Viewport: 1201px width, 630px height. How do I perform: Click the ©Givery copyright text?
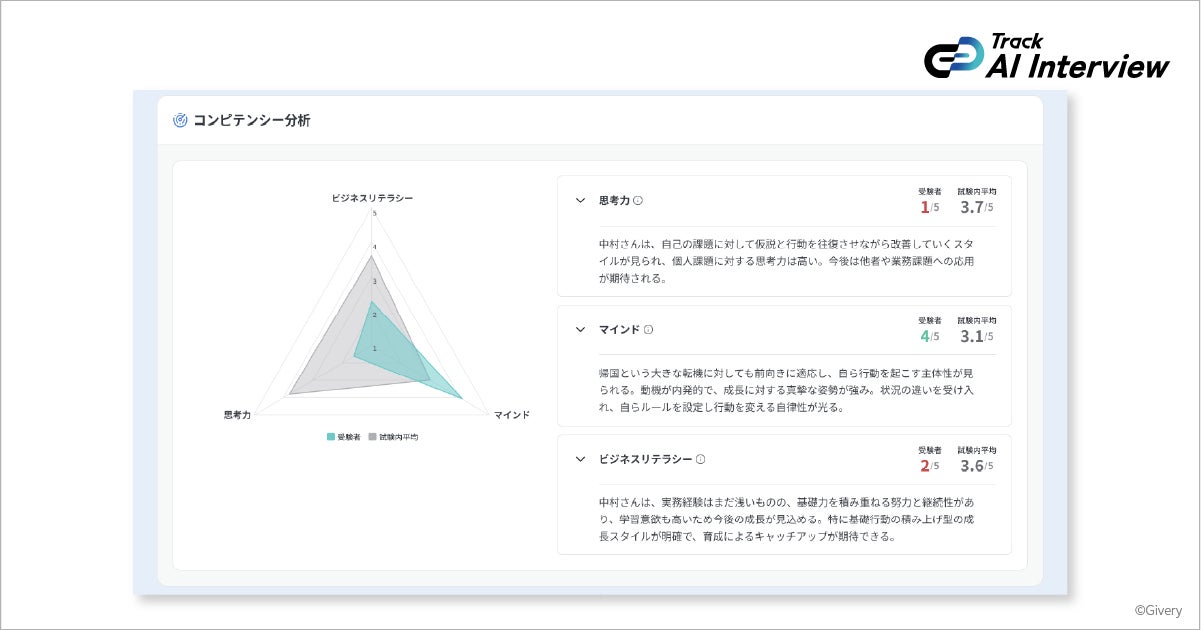(1158, 610)
